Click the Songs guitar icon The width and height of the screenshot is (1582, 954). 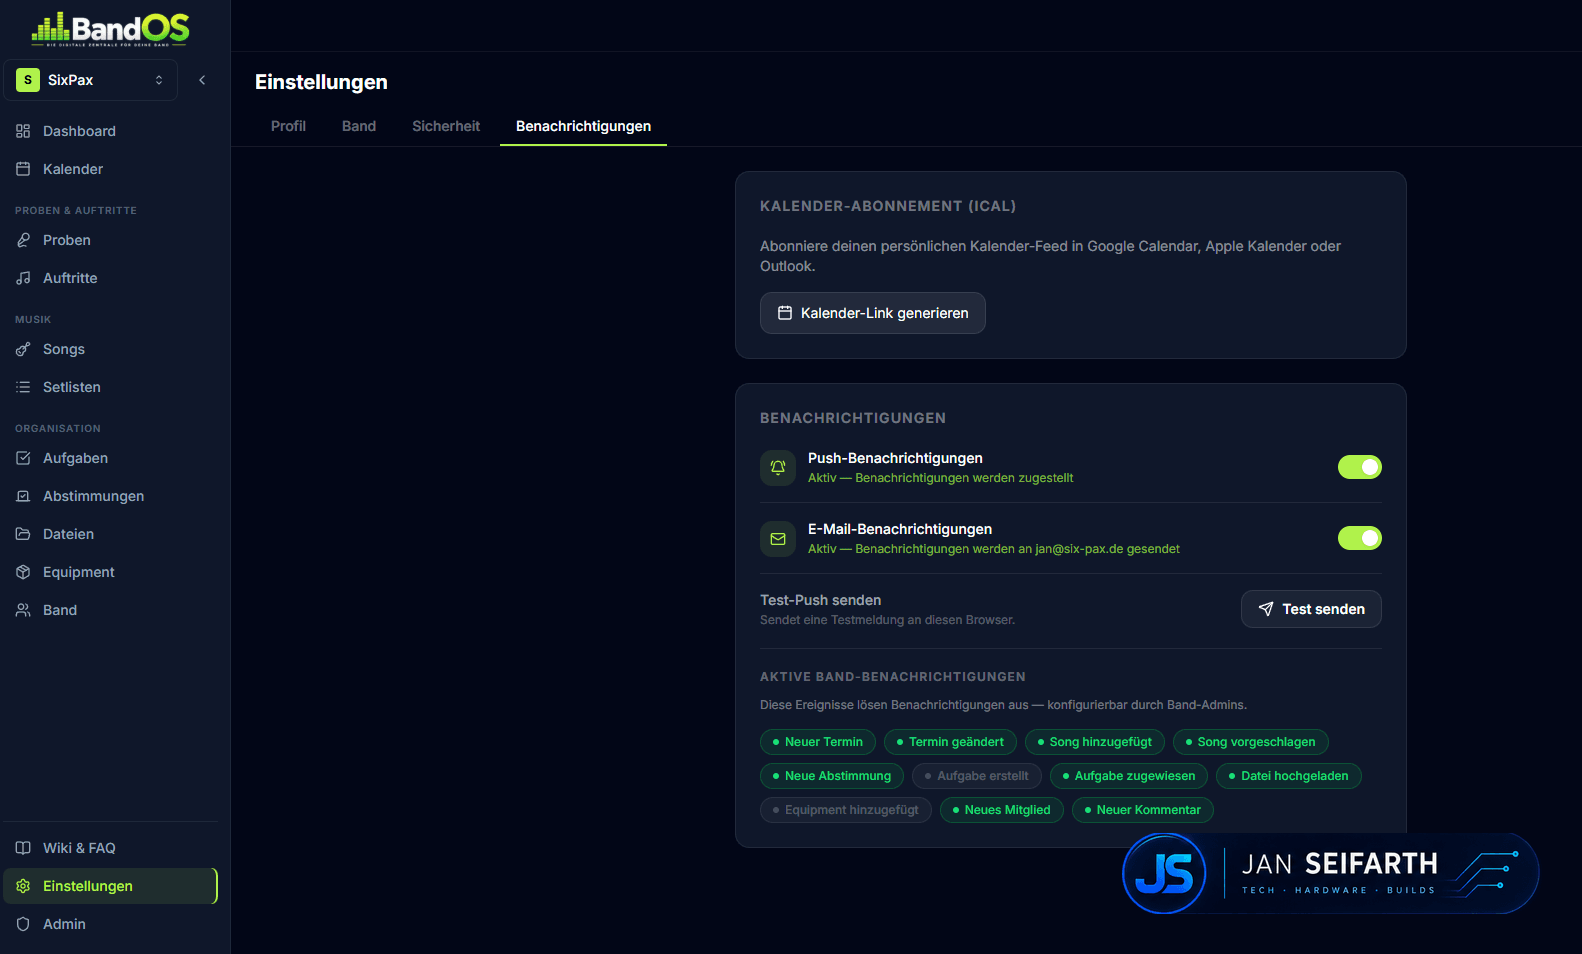tap(23, 349)
